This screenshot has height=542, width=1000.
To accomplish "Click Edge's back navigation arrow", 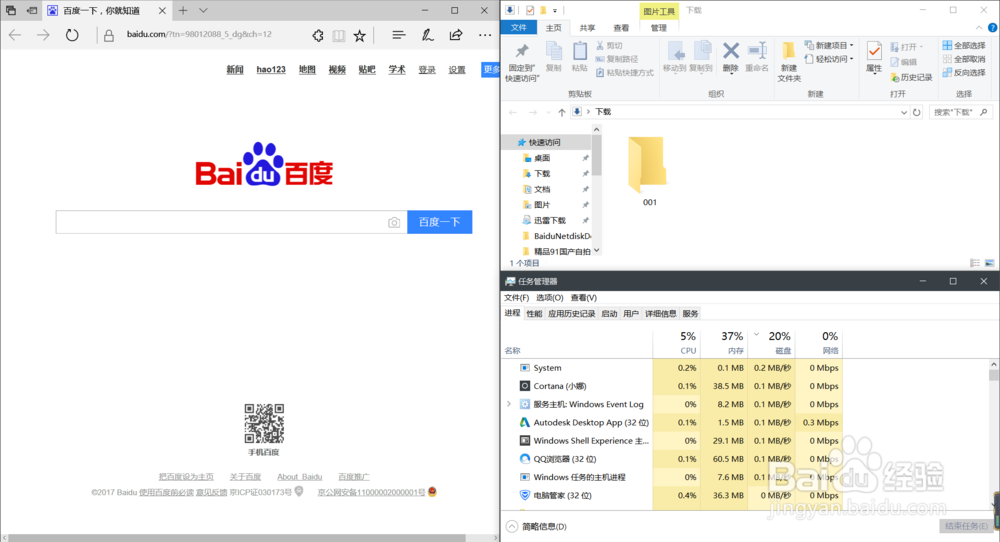I will (x=15, y=35).
